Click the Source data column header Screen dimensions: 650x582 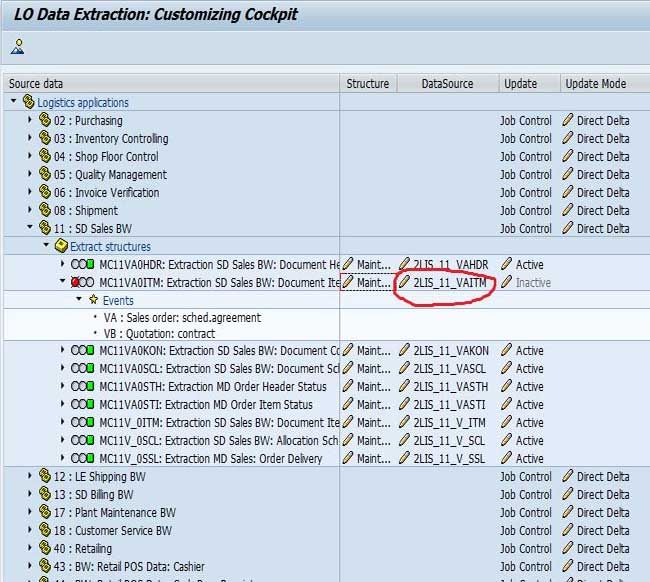click(171, 84)
